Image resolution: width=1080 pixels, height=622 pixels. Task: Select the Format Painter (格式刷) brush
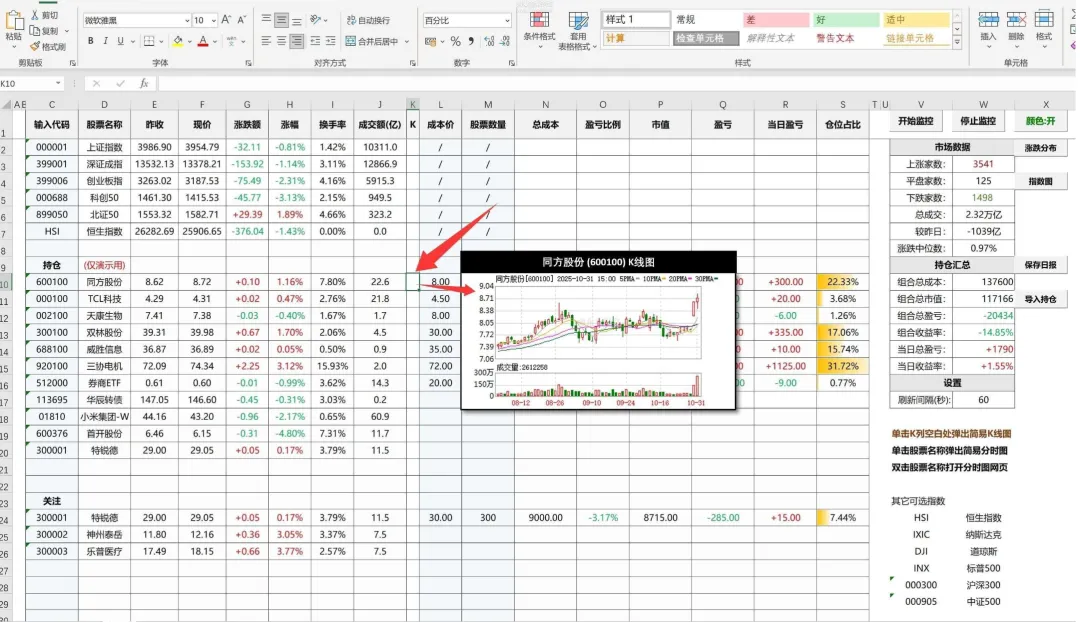(x=35, y=47)
